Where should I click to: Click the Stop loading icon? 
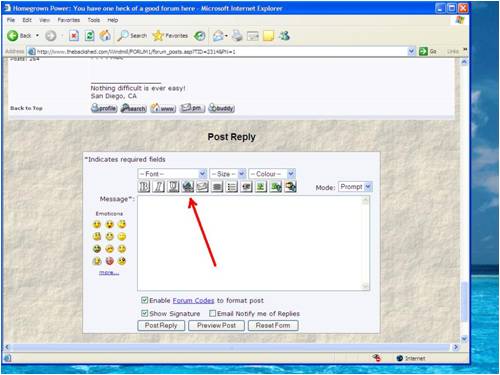pyautogui.click(x=74, y=35)
